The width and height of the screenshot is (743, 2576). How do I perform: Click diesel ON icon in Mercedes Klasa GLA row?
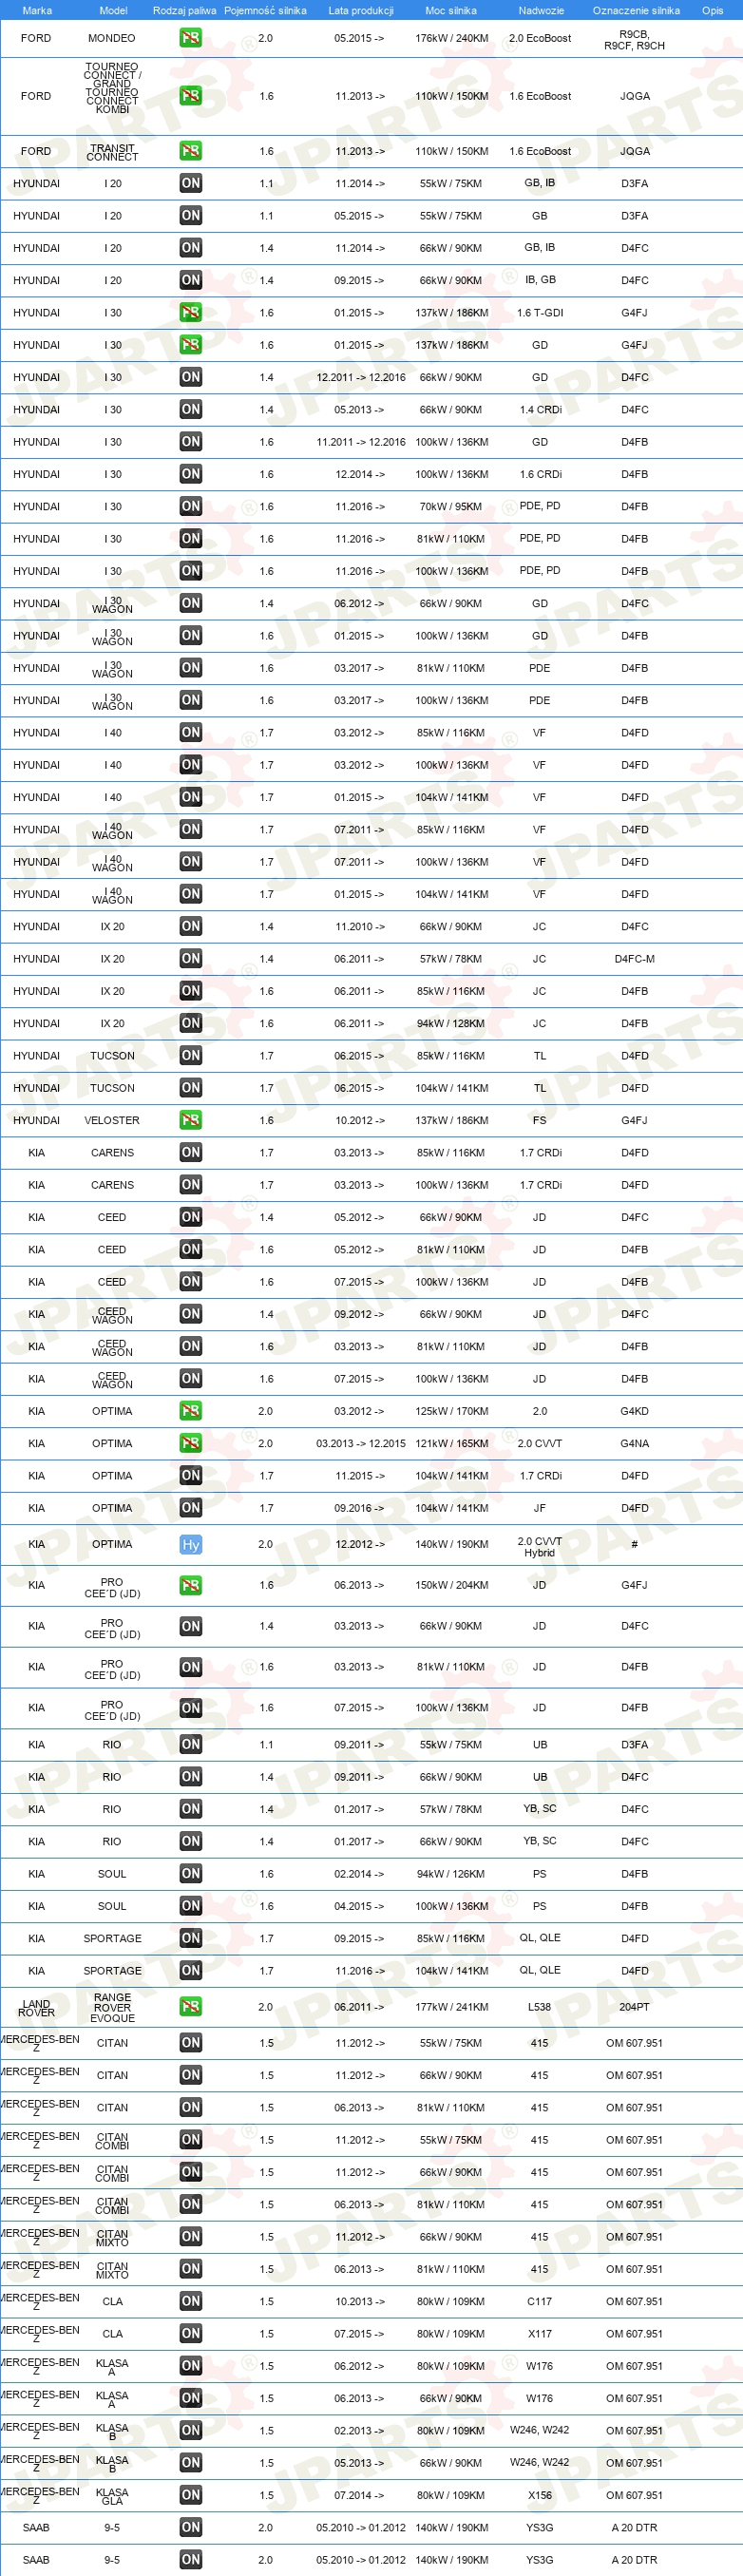tap(190, 2495)
